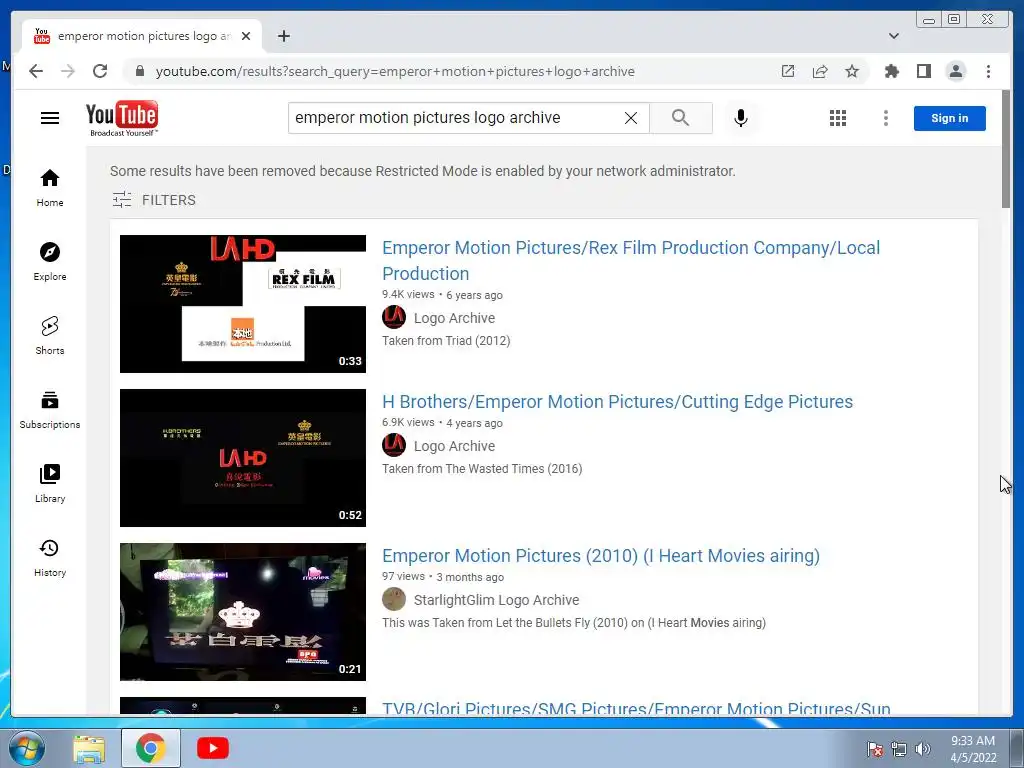The width and height of the screenshot is (1024, 768).
Task: Open History in the sidebar
Action: point(50,558)
